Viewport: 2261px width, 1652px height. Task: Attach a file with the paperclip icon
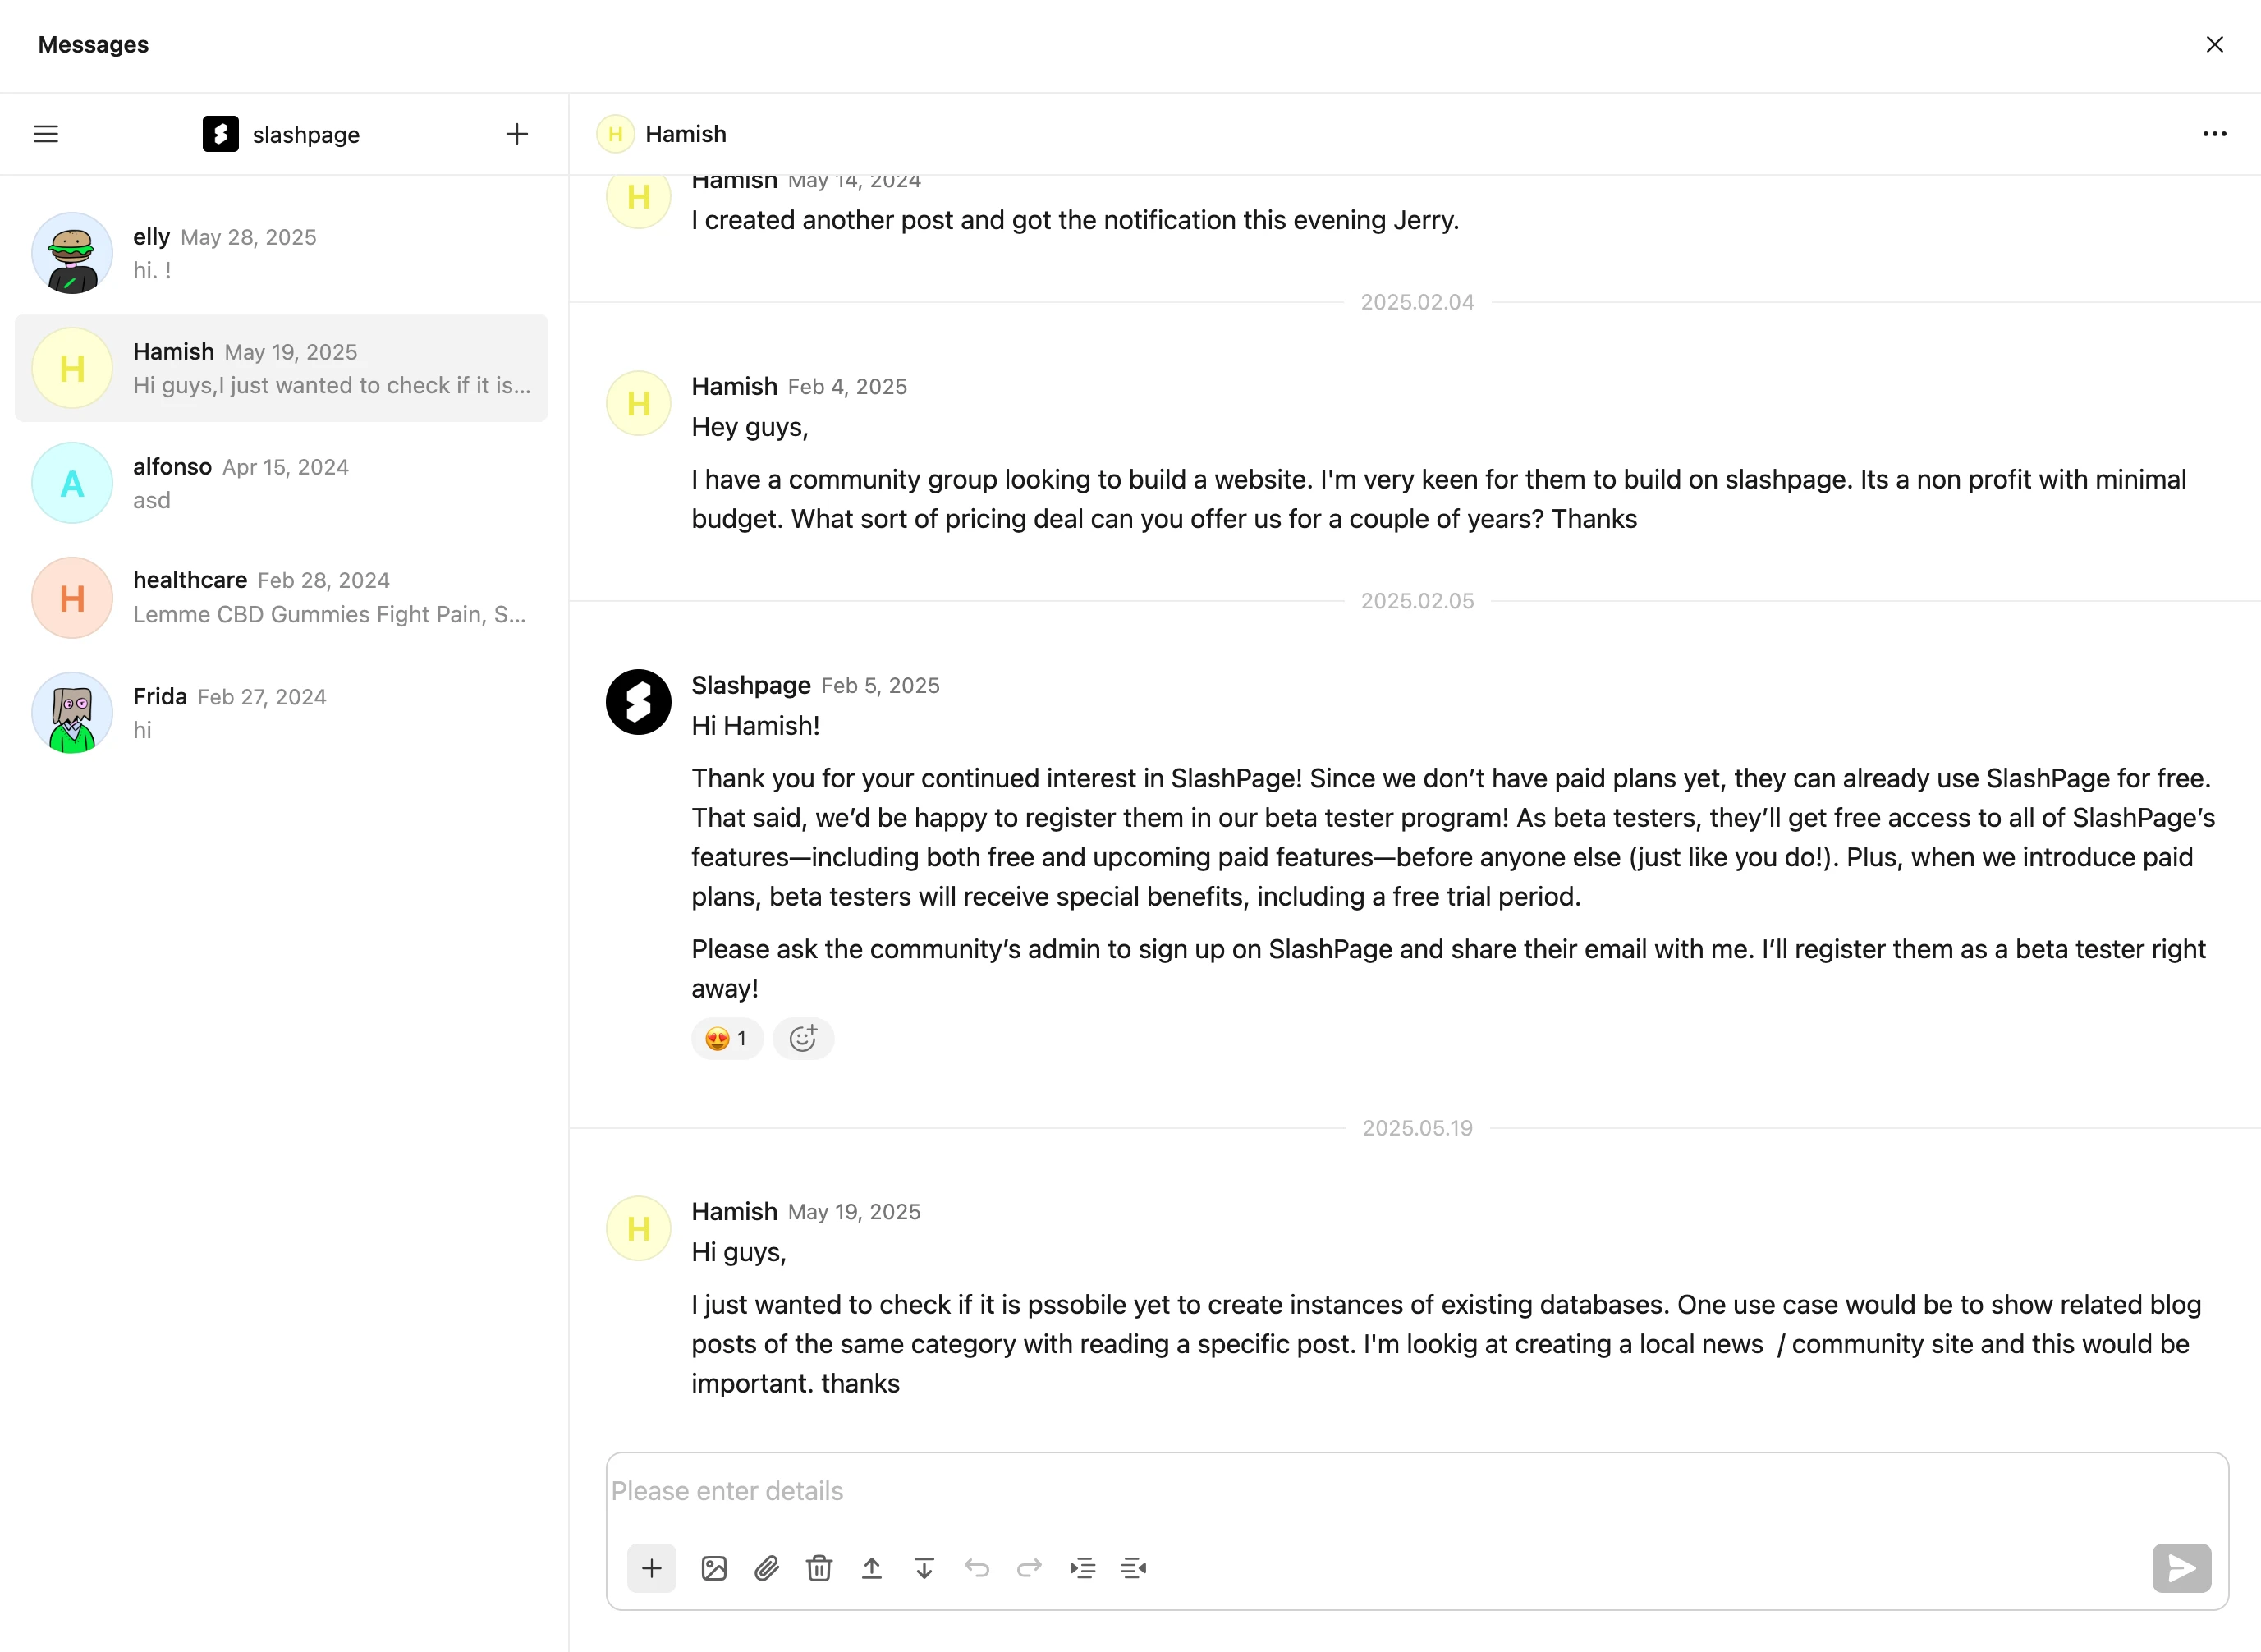767,1568
